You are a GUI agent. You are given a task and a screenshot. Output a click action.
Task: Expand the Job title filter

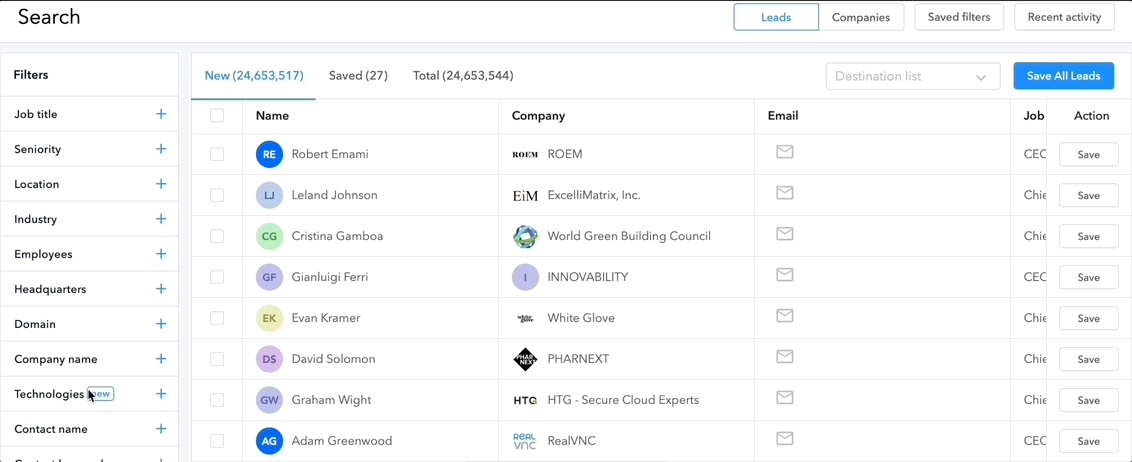(161, 114)
